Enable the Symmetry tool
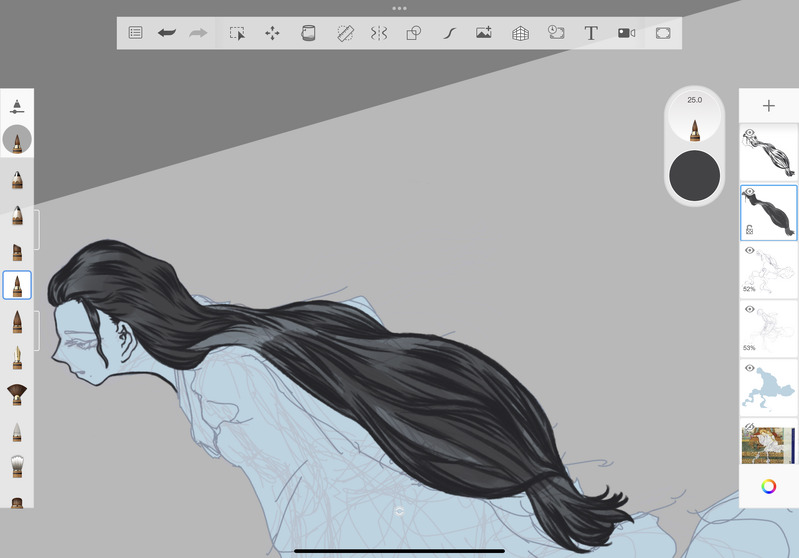 (x=379, y=34)
